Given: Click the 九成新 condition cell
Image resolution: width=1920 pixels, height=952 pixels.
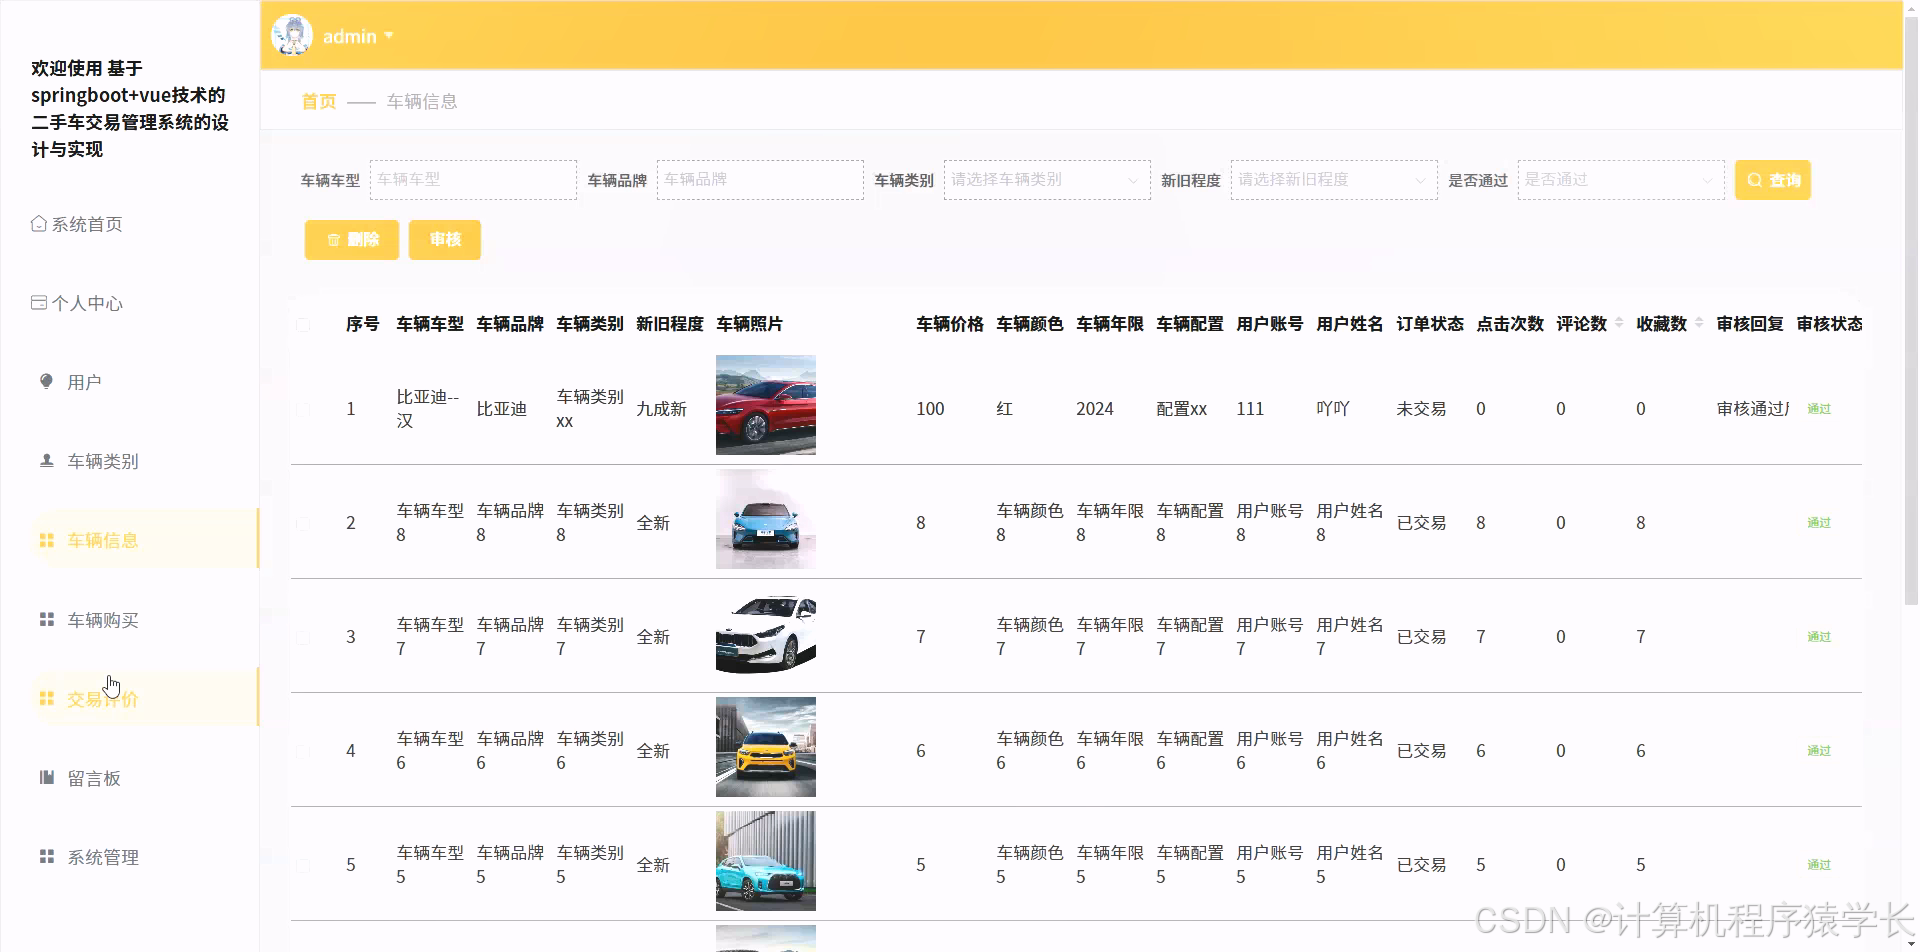Looking at the screenshot, I should (661, 409).
